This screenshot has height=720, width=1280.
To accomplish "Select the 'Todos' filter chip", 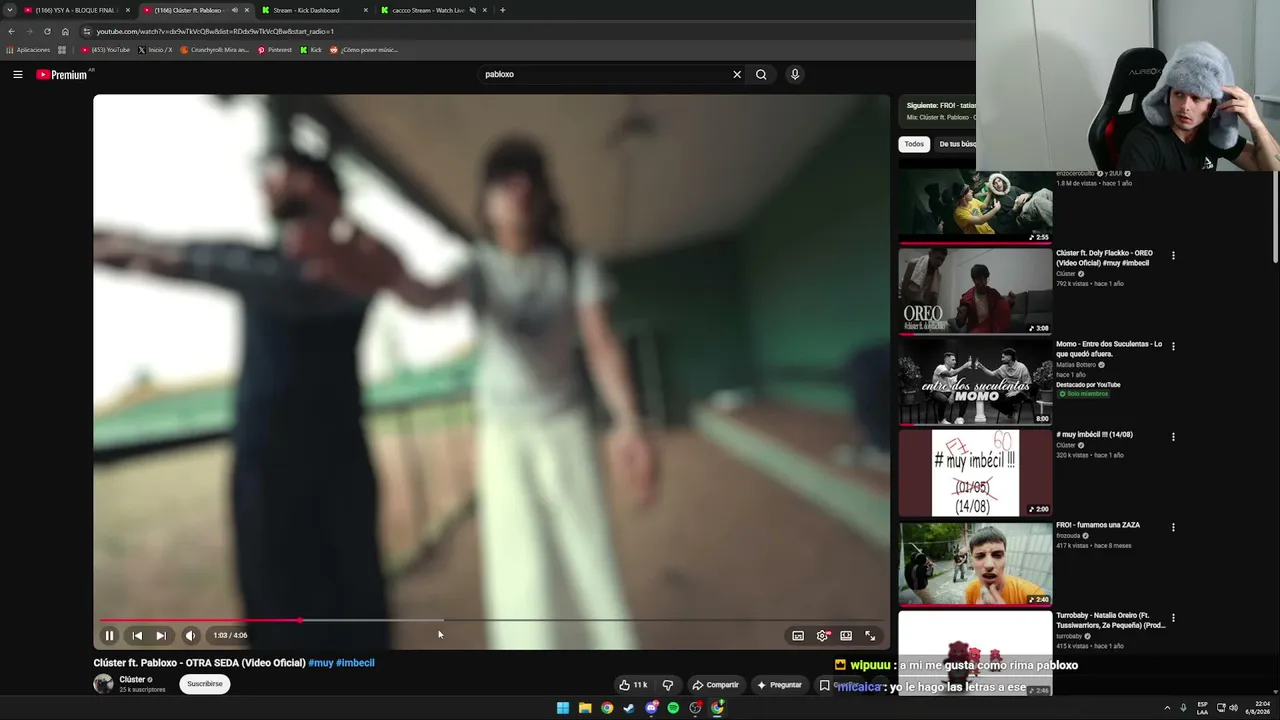I will pyautogui.click(x=914, y=144).
